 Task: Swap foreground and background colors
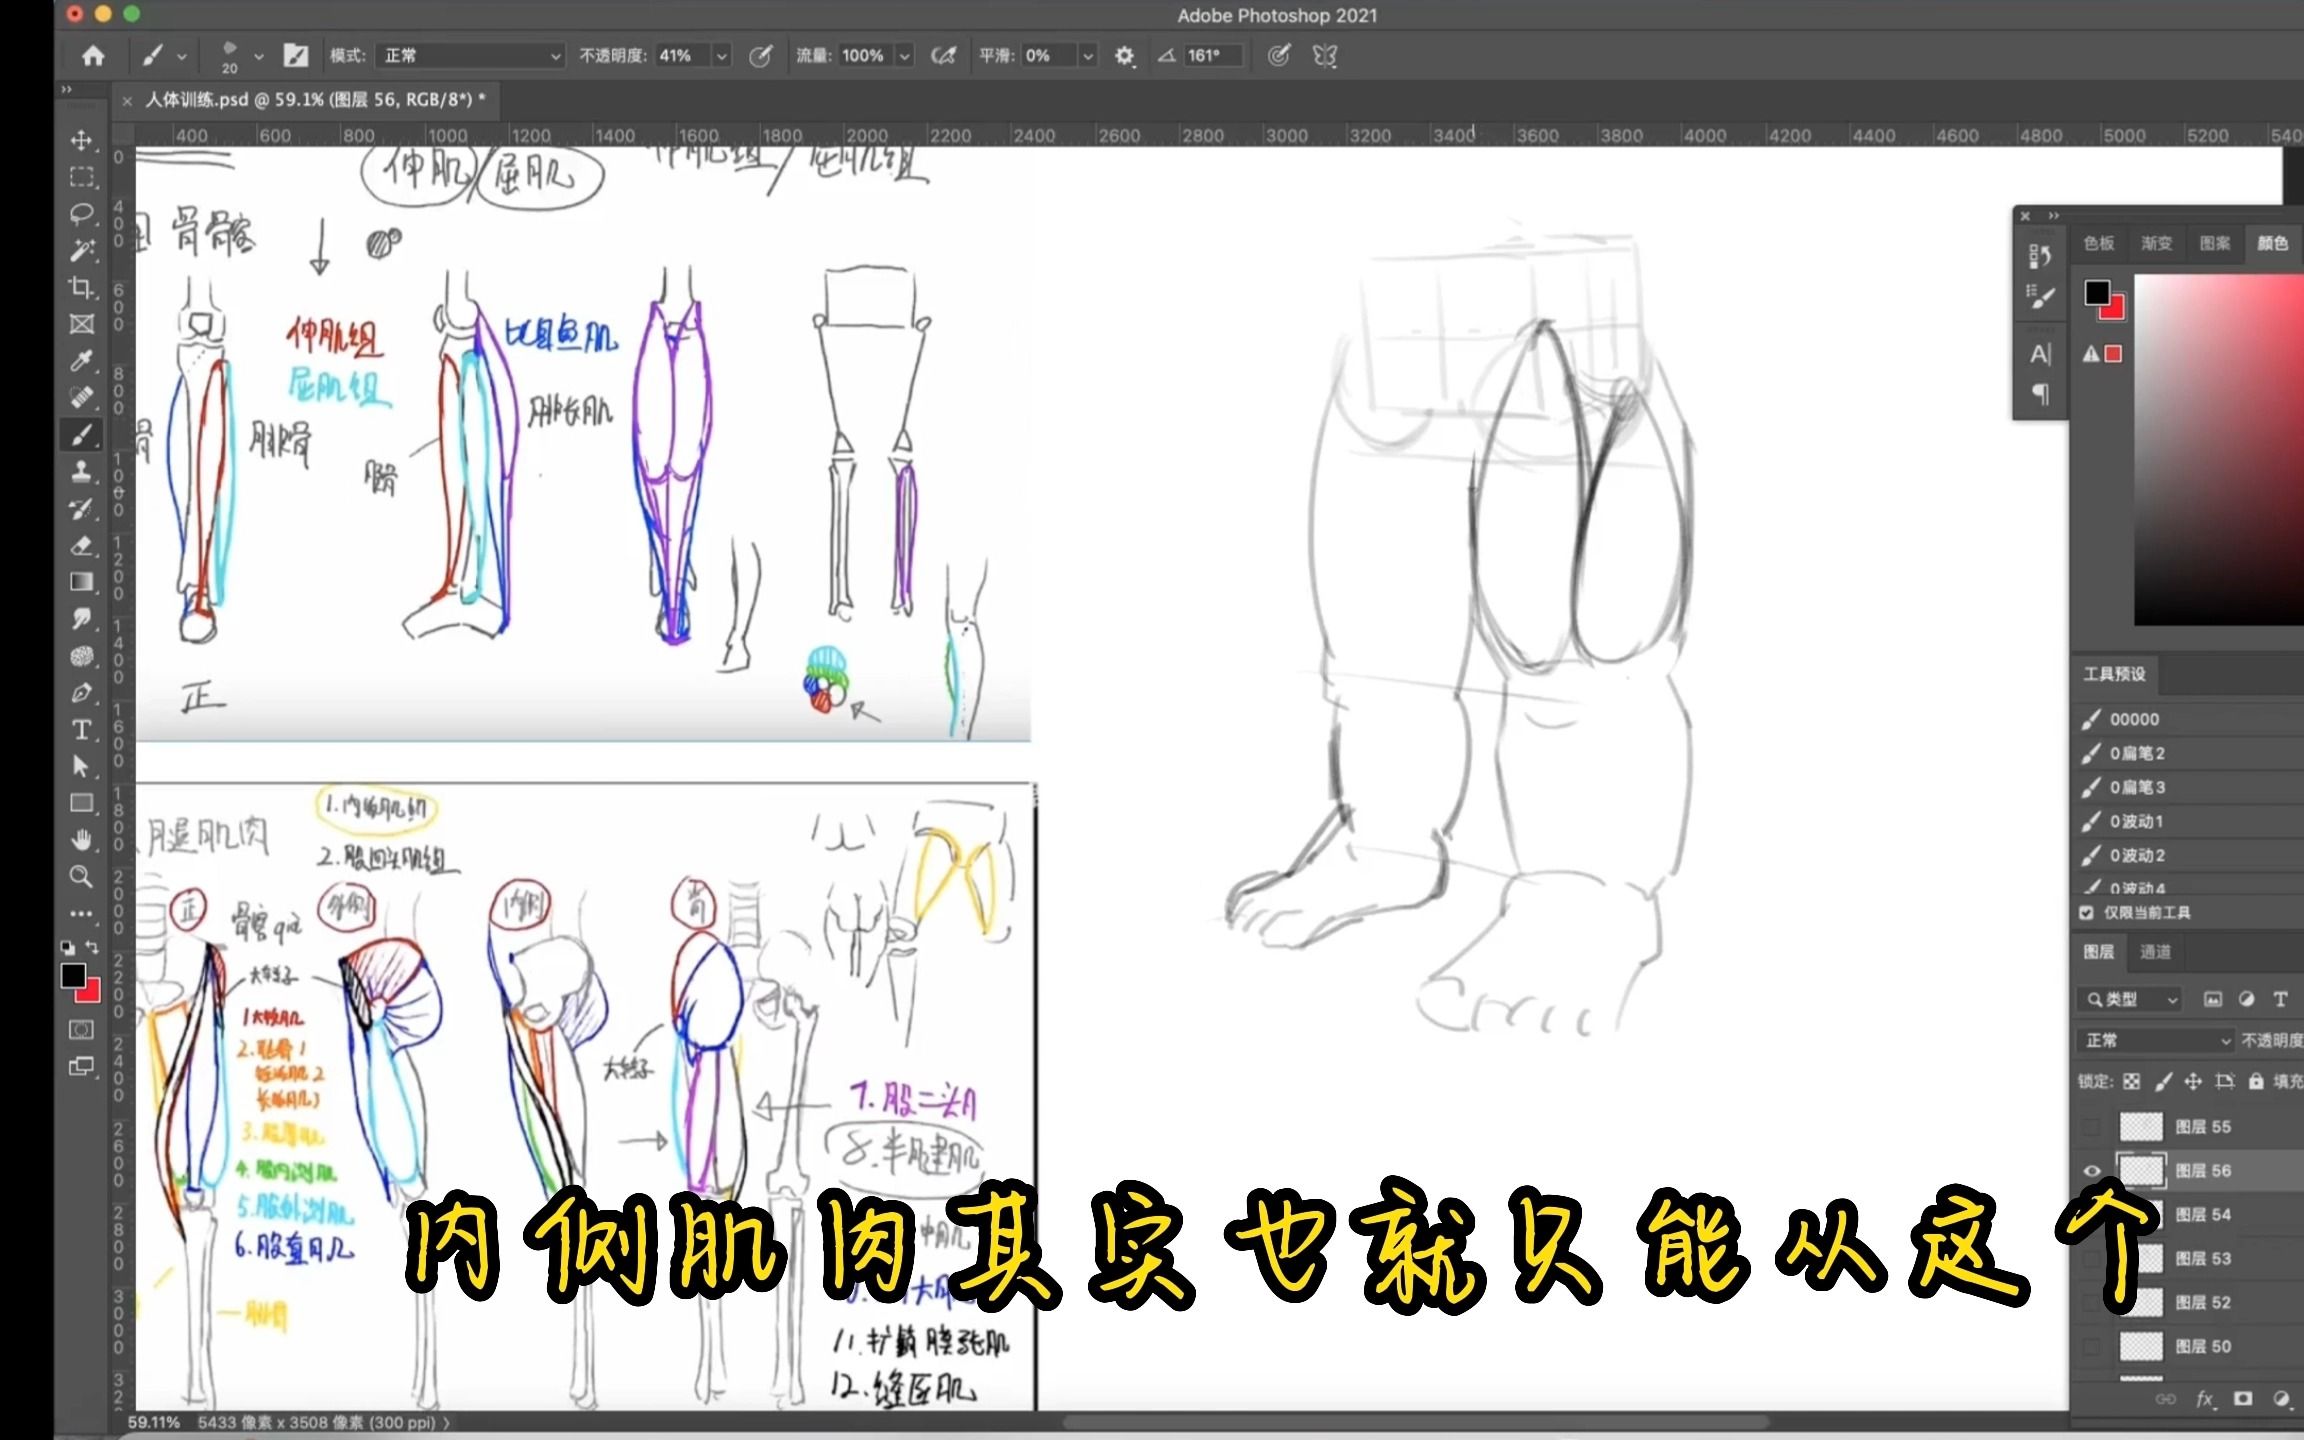92,946
